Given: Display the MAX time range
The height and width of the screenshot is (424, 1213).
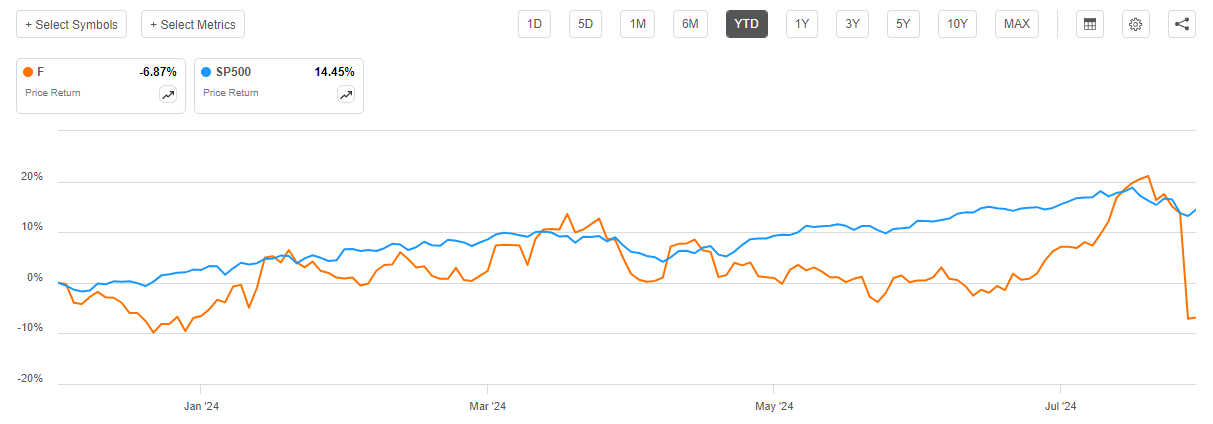Looking at the screenshot, I should coord(1016,24).
